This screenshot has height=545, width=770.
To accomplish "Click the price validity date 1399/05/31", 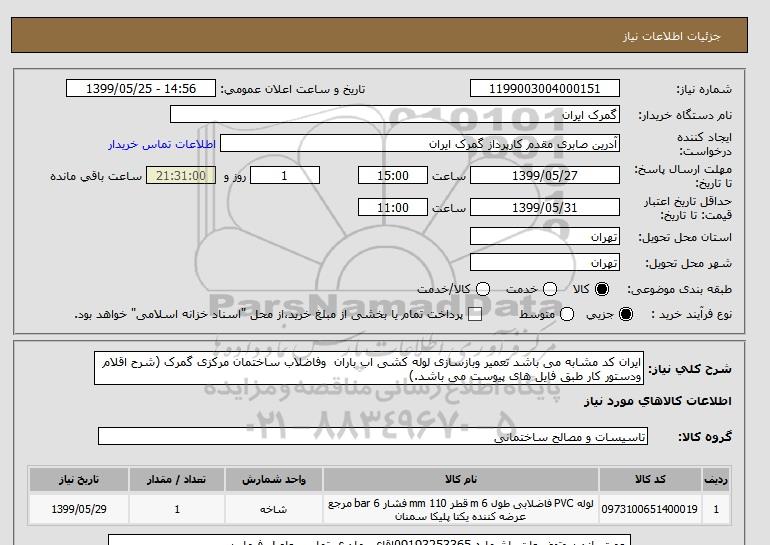I will (545, 207).
